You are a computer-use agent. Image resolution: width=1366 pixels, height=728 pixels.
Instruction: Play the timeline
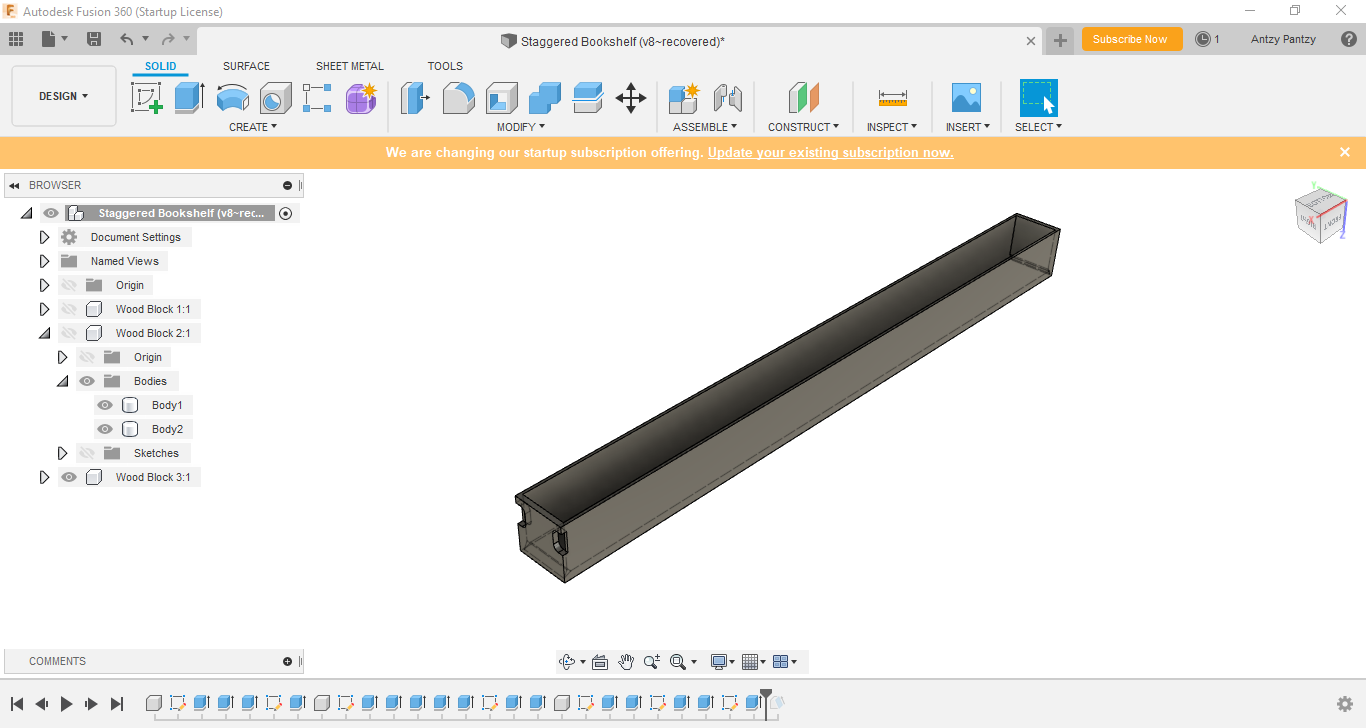click(x=67, y=704)
